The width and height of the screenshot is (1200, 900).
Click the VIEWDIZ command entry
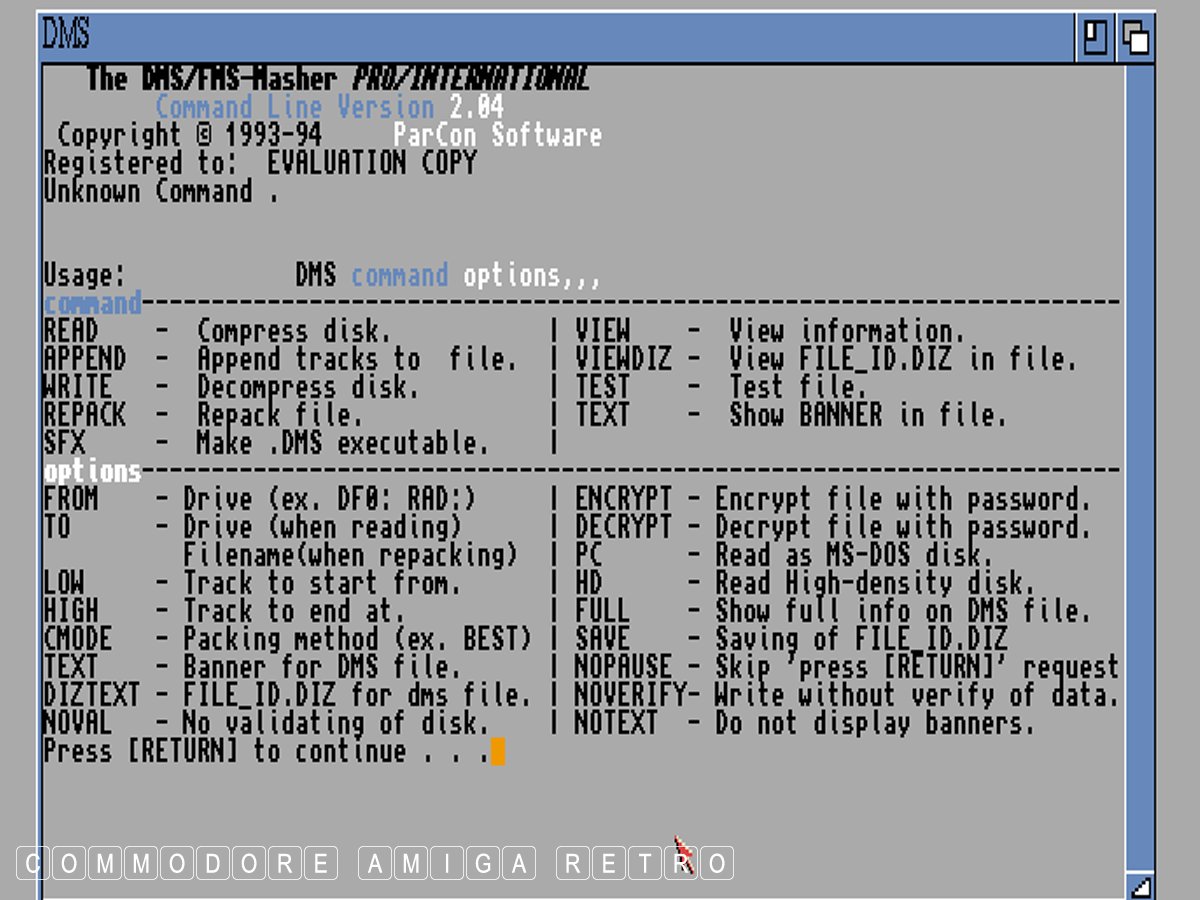[x=623, y=359]
